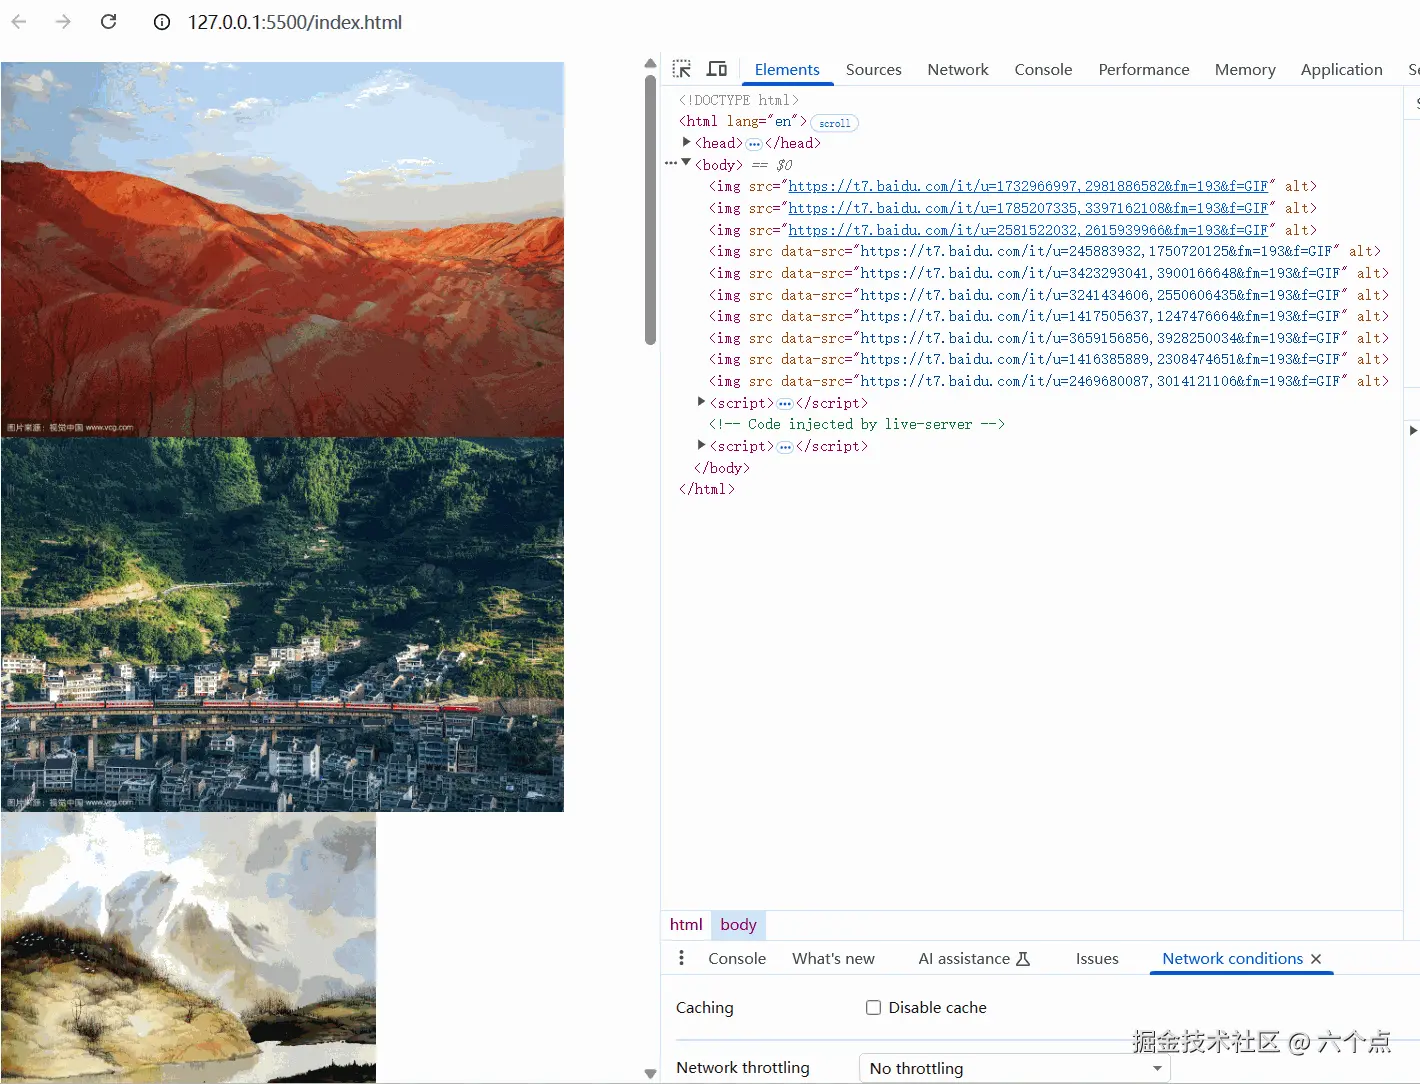
Task: Expand the second script element after live-server comment
Action: [701, 444]
